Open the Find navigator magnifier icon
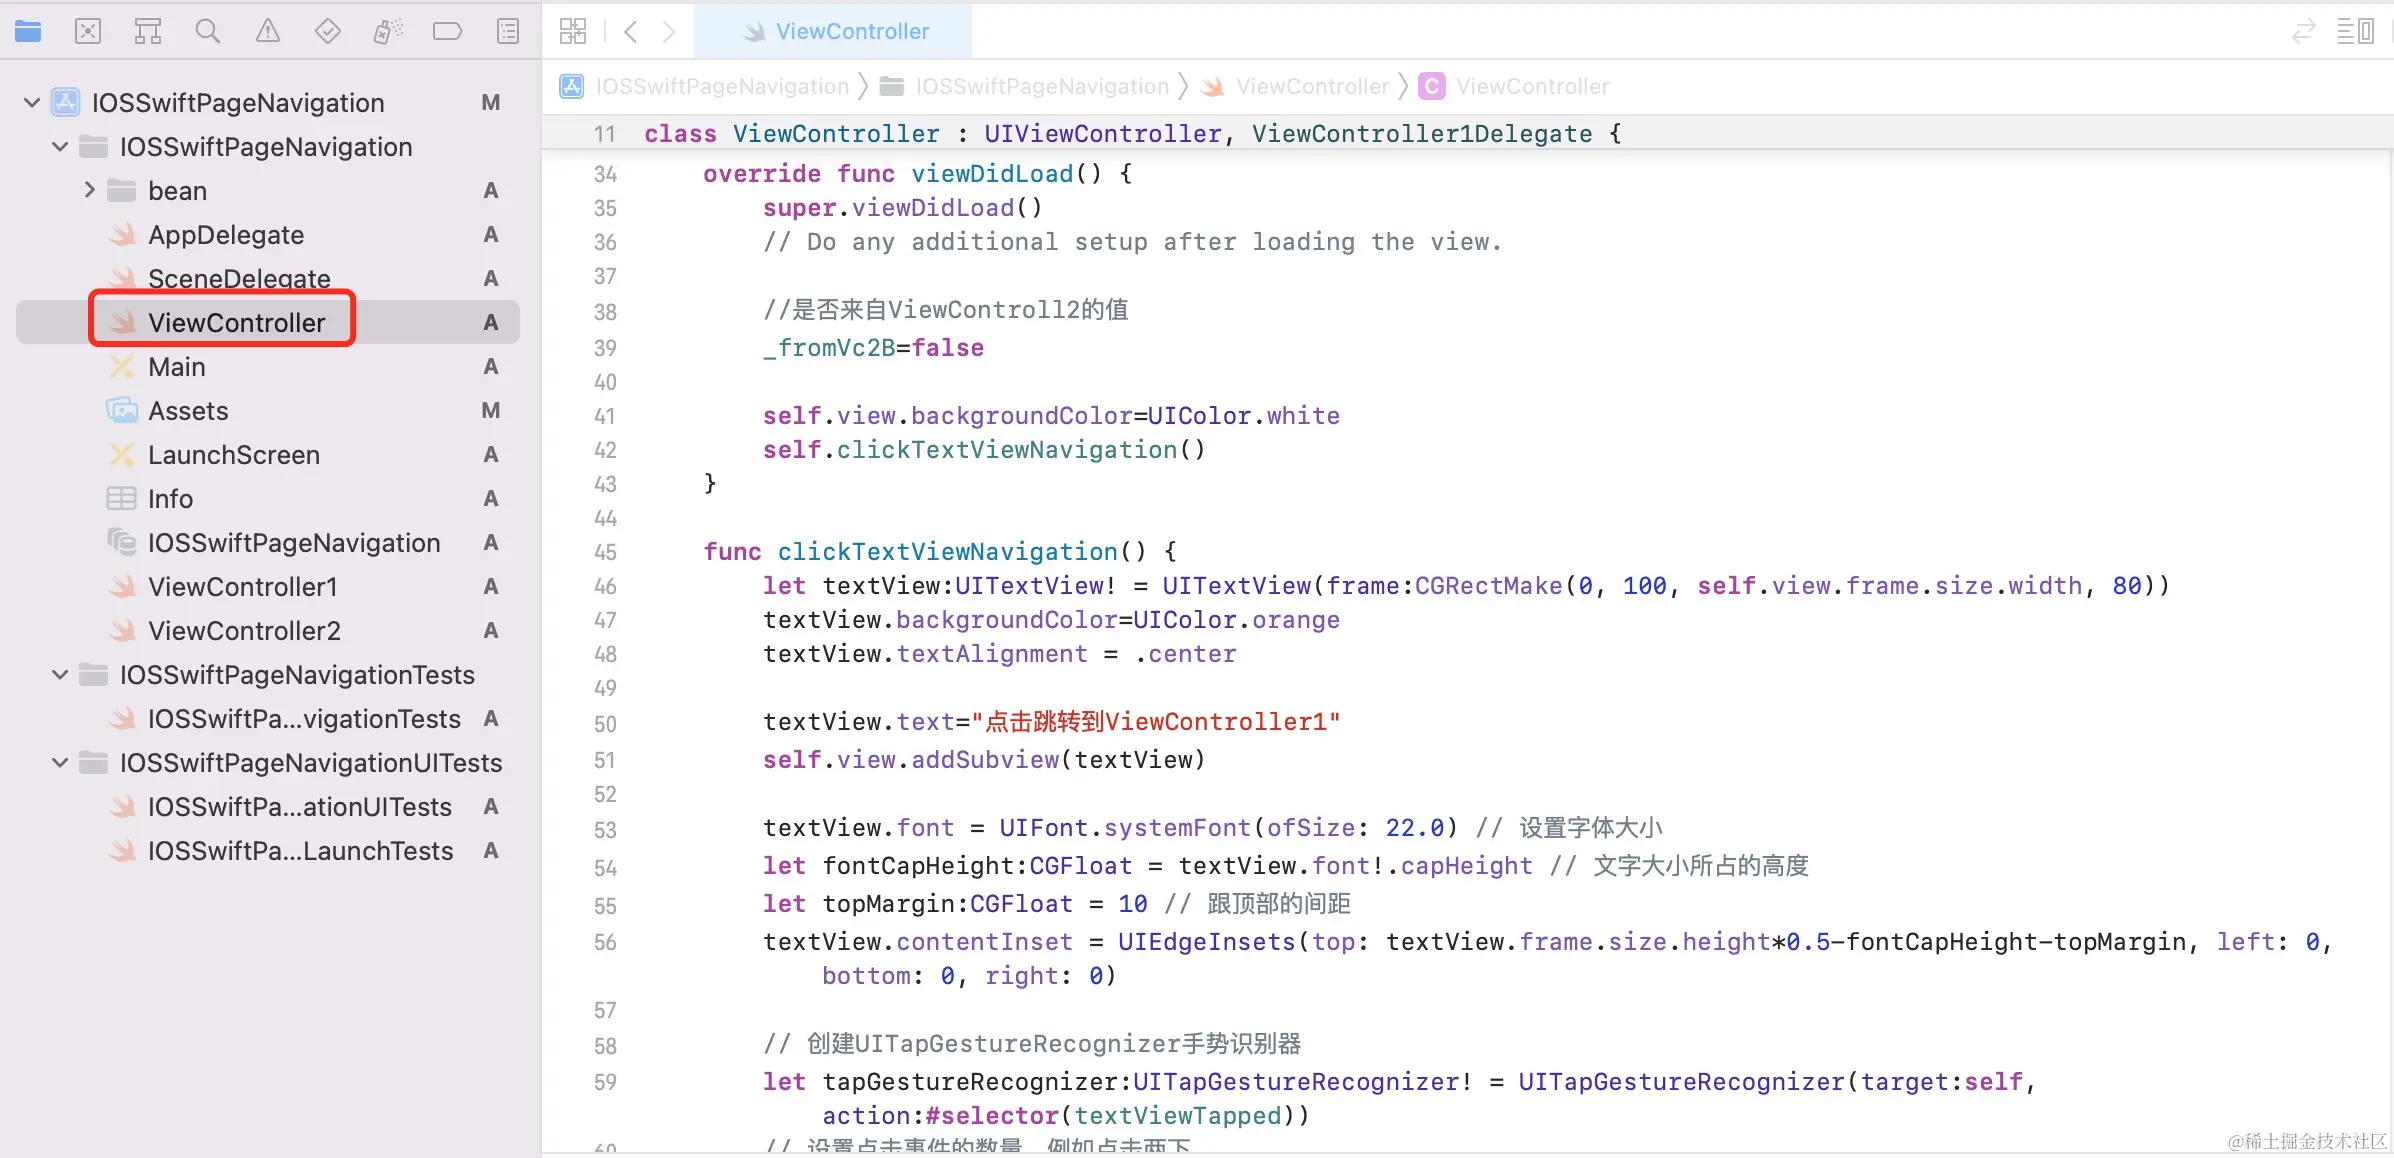The image size is (2394, 1158). point(208,32)
